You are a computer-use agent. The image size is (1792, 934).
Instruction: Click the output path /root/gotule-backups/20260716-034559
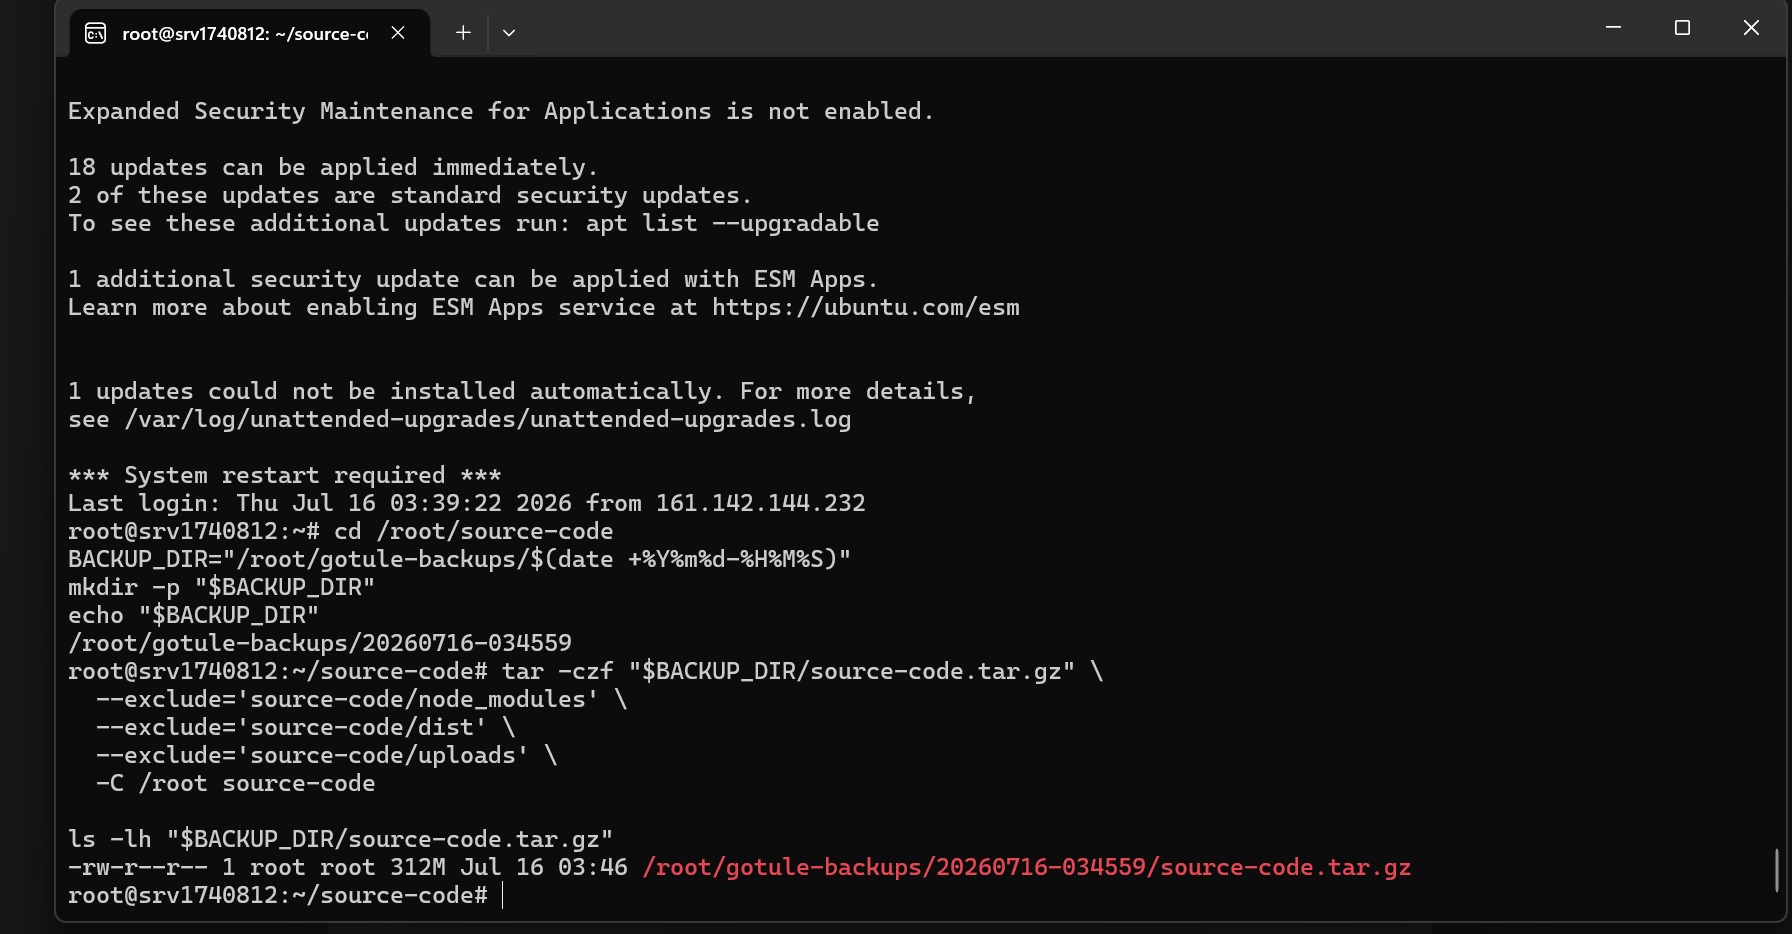pyautogui.click(x=320, y=643)
